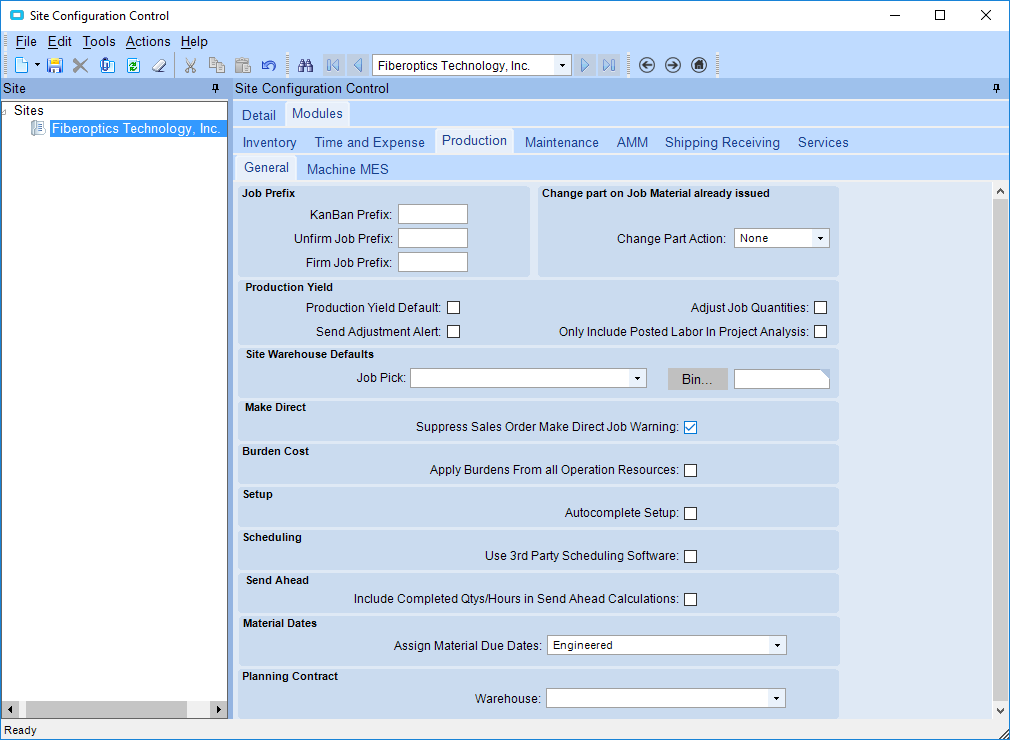Open the Machine MES sub-tab
The image size is (1010, 740).
pos(347,169)
